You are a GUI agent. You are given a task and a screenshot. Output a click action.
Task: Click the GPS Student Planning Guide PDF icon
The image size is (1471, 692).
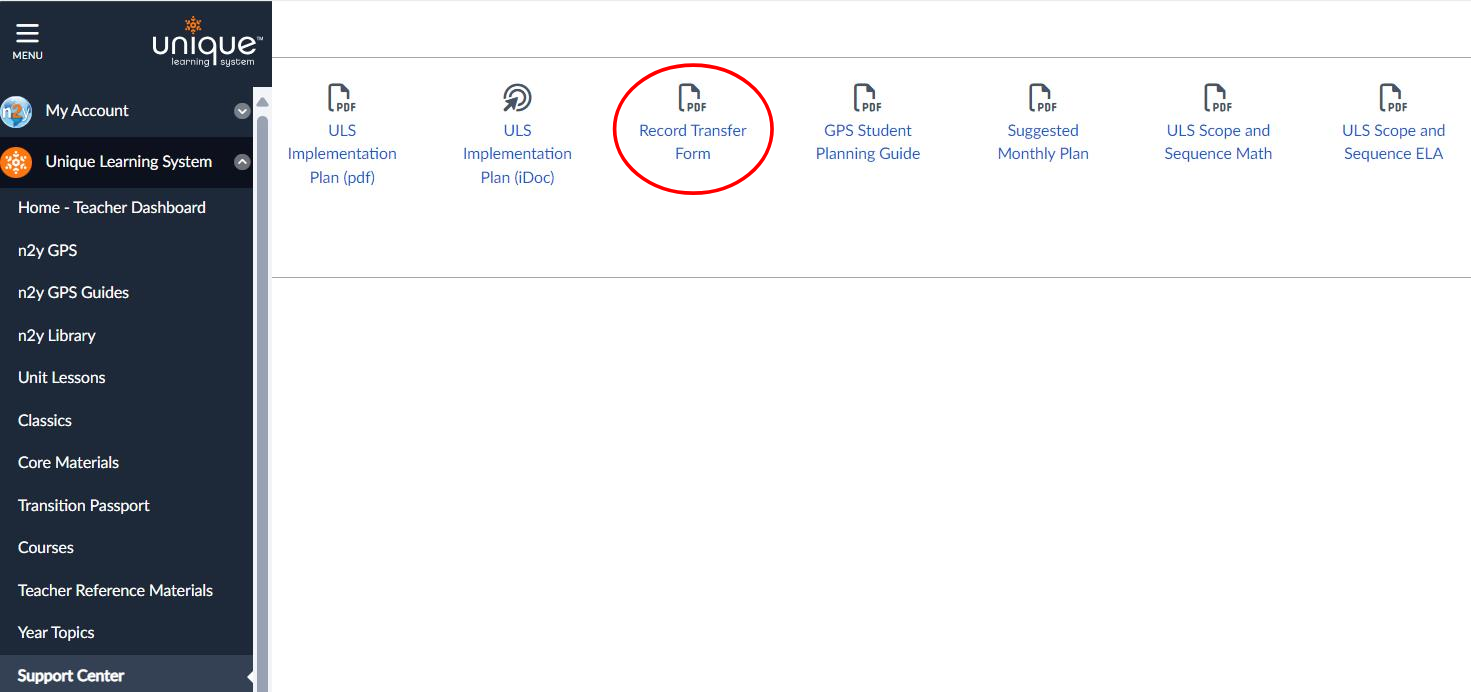(867, 98)
